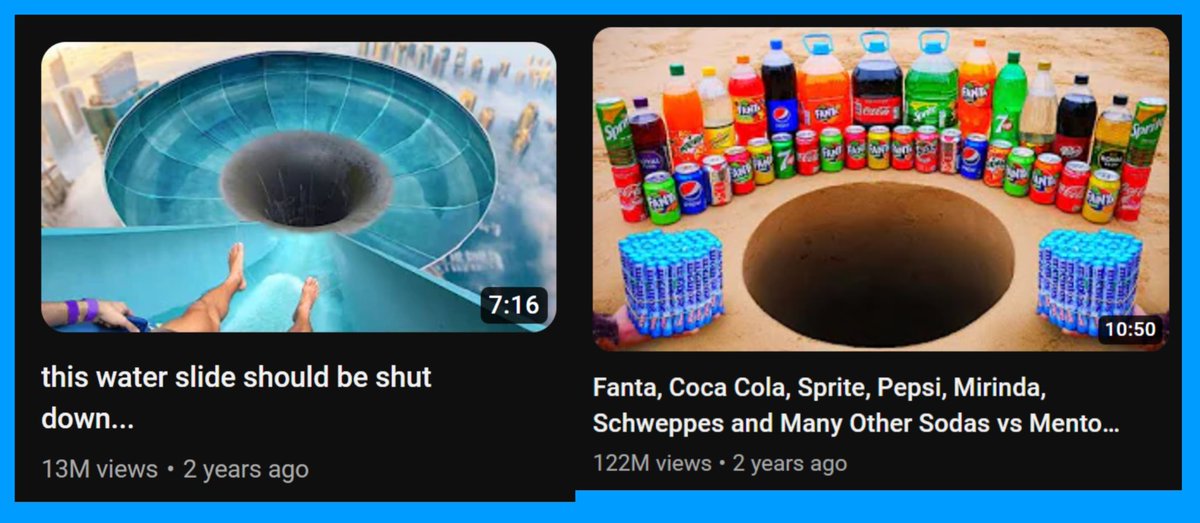Click the '122M views' metadata text
This screenshot has height=523, width=1200.
(x=652, y=463)
